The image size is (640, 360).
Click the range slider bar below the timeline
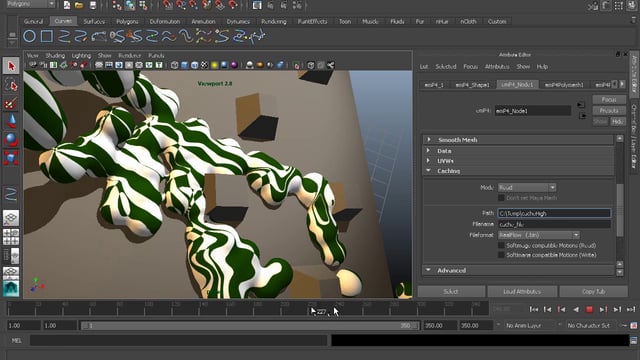[249, 325]
